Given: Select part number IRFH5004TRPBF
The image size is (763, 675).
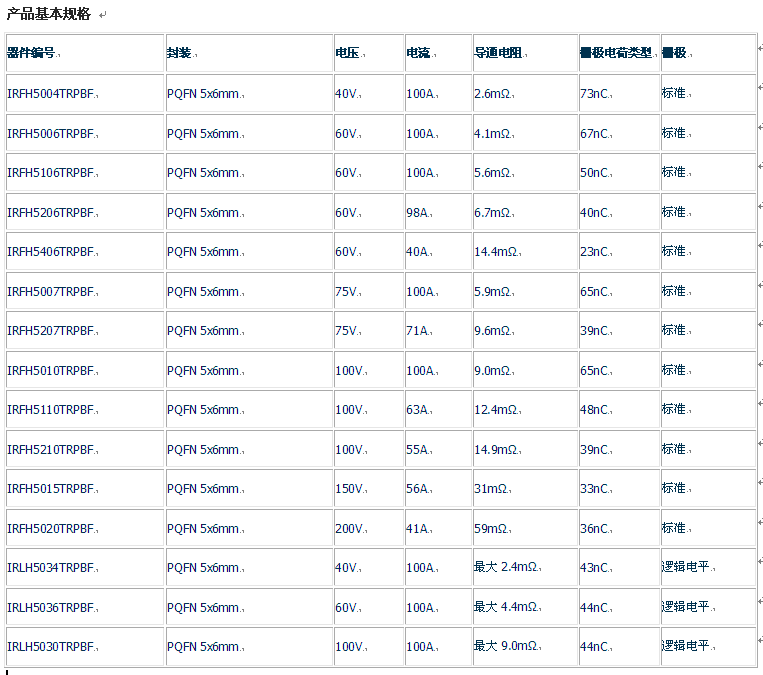Looking at the screenshot, I should 50,94.
